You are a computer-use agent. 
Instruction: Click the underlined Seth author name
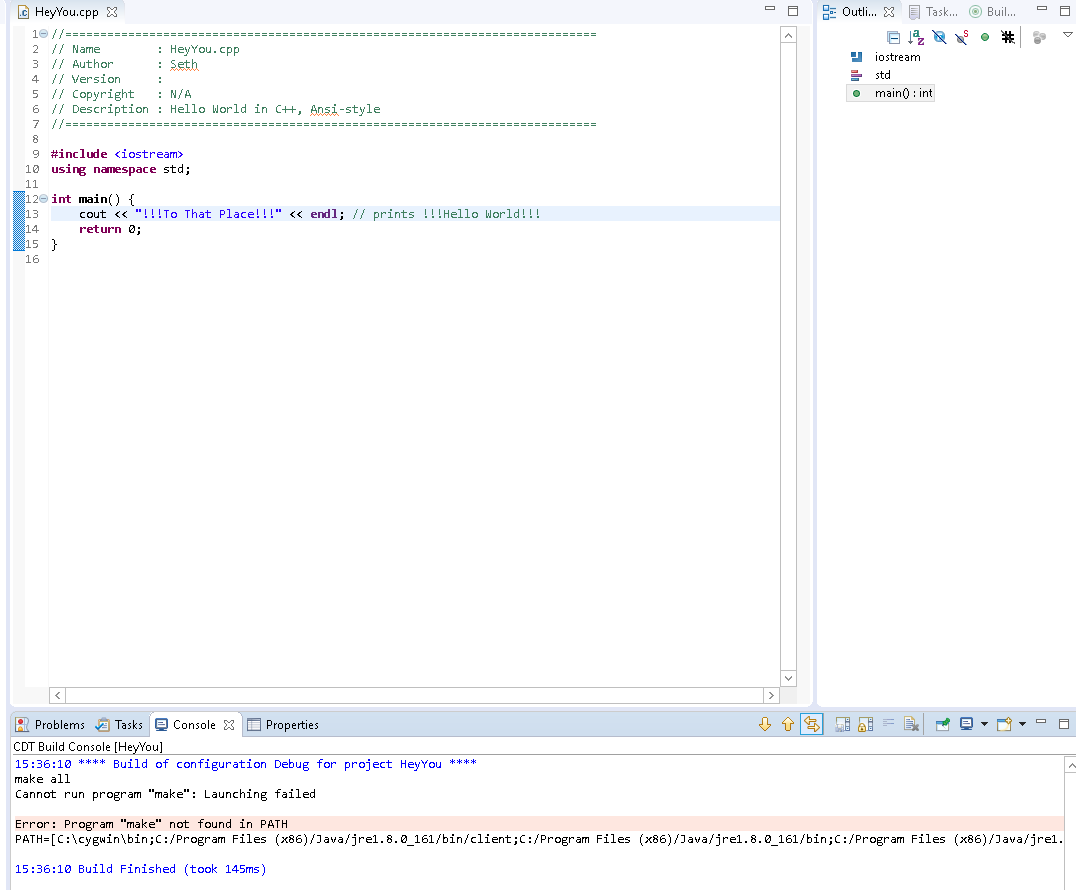[x=183, y=65]
